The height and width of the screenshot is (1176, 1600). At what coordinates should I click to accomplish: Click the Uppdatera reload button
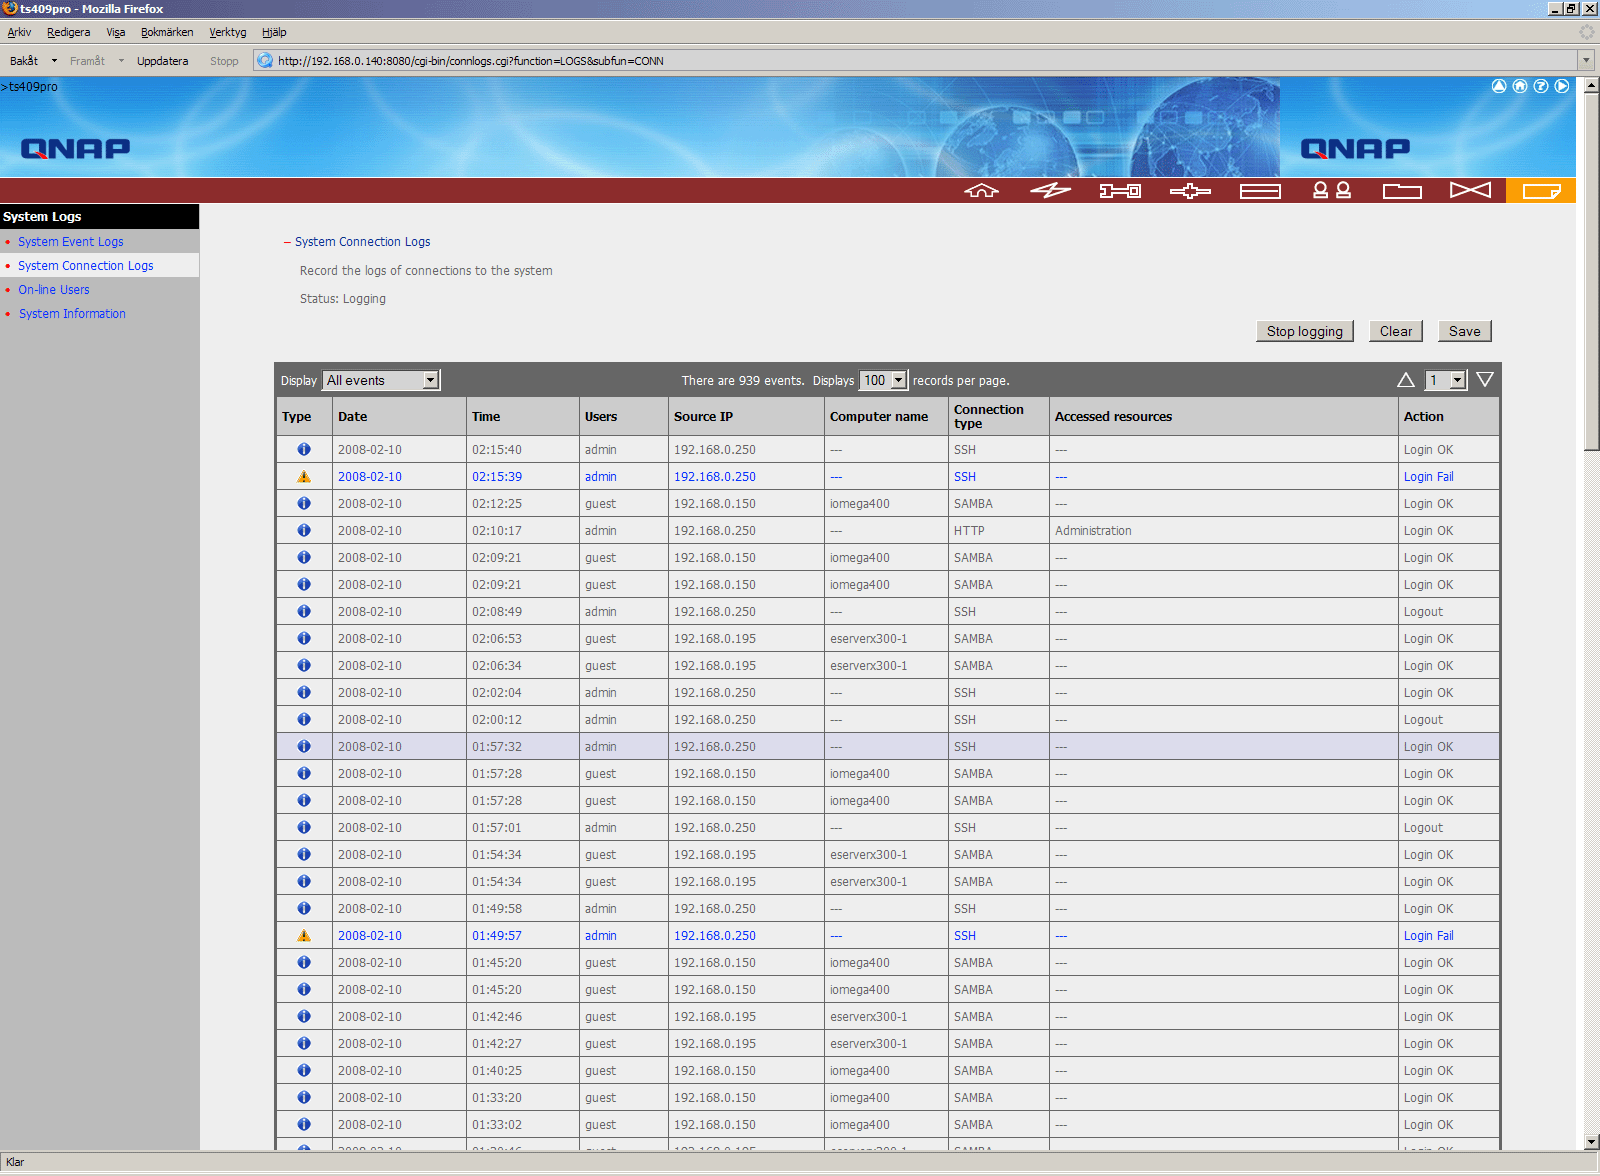[162, 61]
